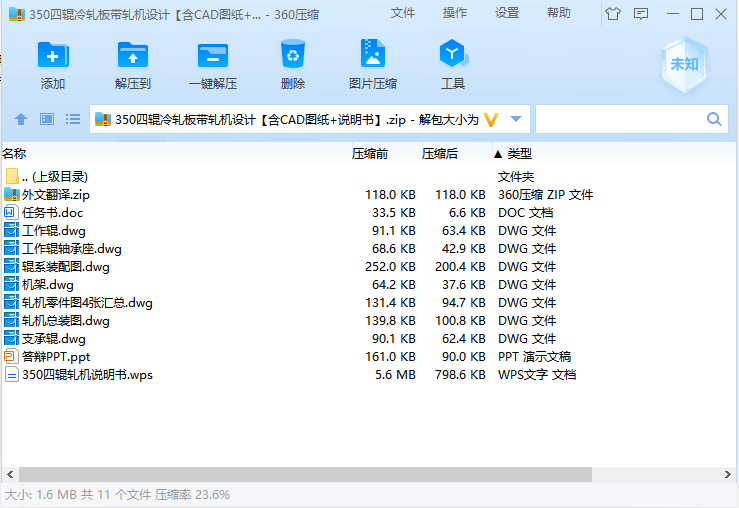
Task: Click the wps icon of 350四辊轧机说明书.wps
Action: 12,374
